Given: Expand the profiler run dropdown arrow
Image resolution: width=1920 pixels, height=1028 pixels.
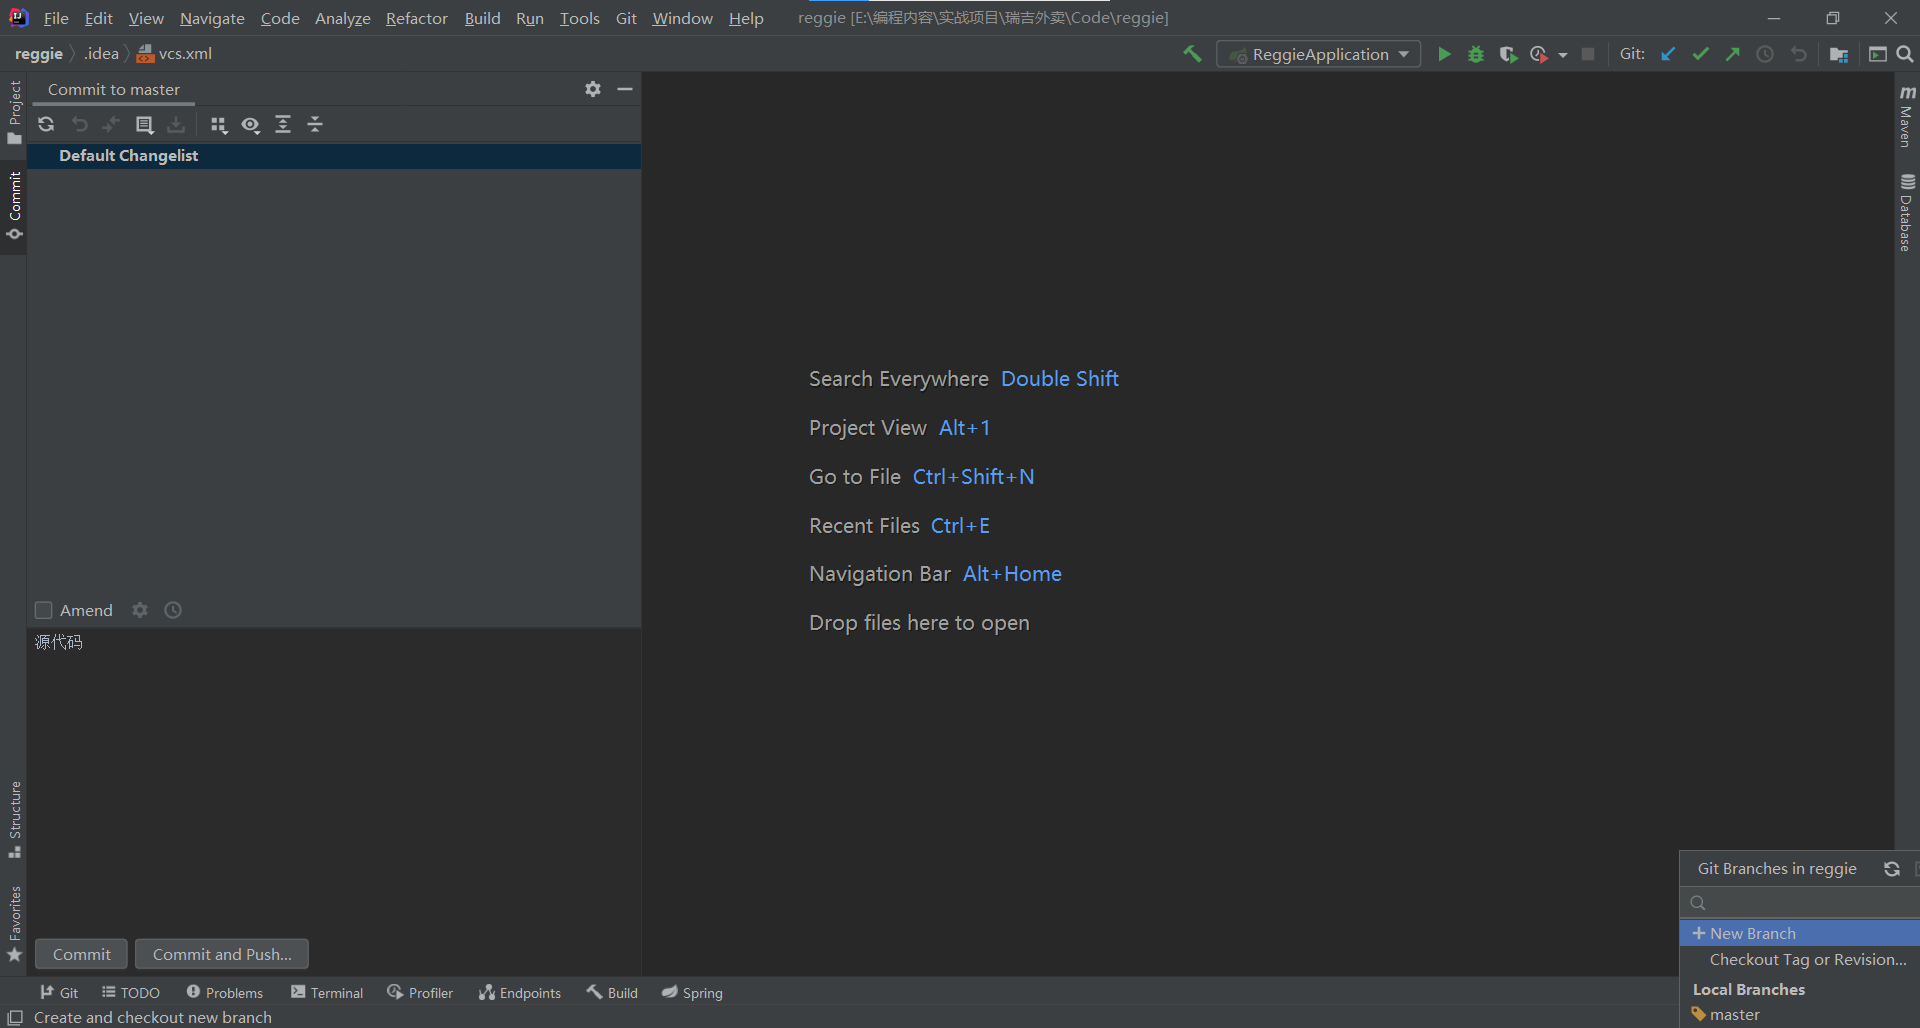Looking at the screenshot, I should click(1563, 55).
